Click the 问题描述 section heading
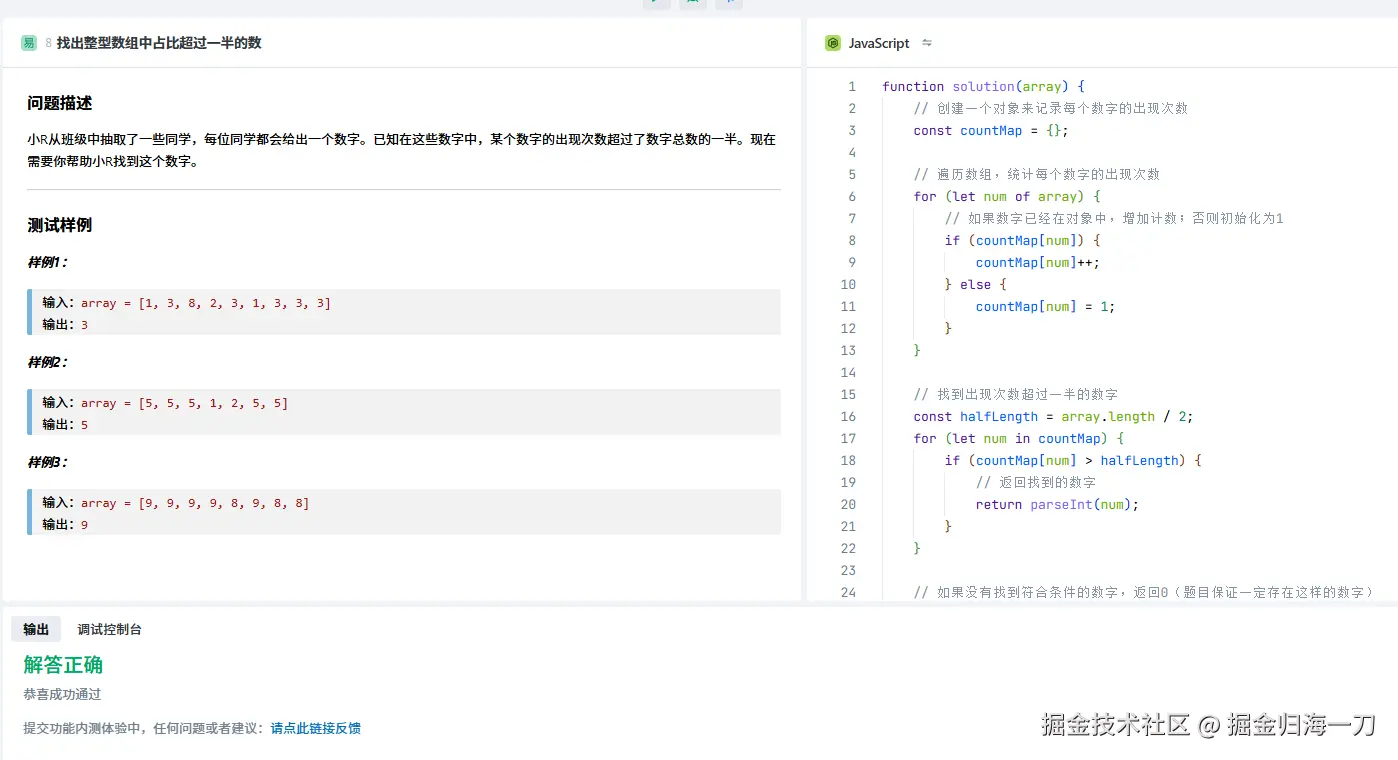The image size is (1398, 760). [x=60, y=103]
